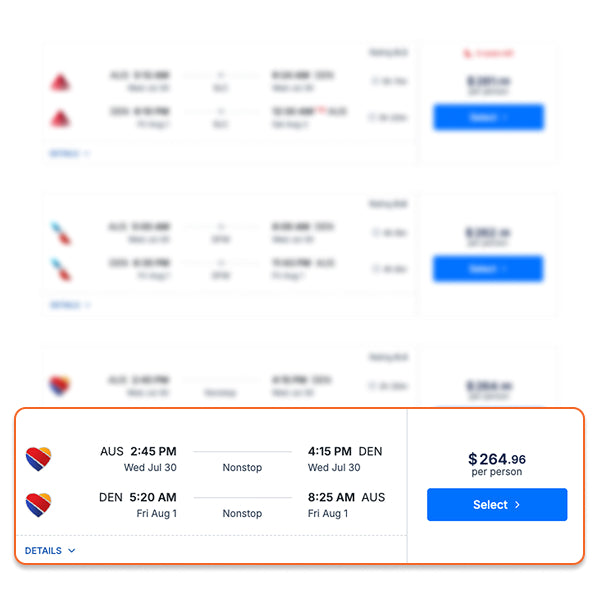600x600 pixels.
Task: Click American Airlines logo on second card's return flight
Action: pos(61,269)
